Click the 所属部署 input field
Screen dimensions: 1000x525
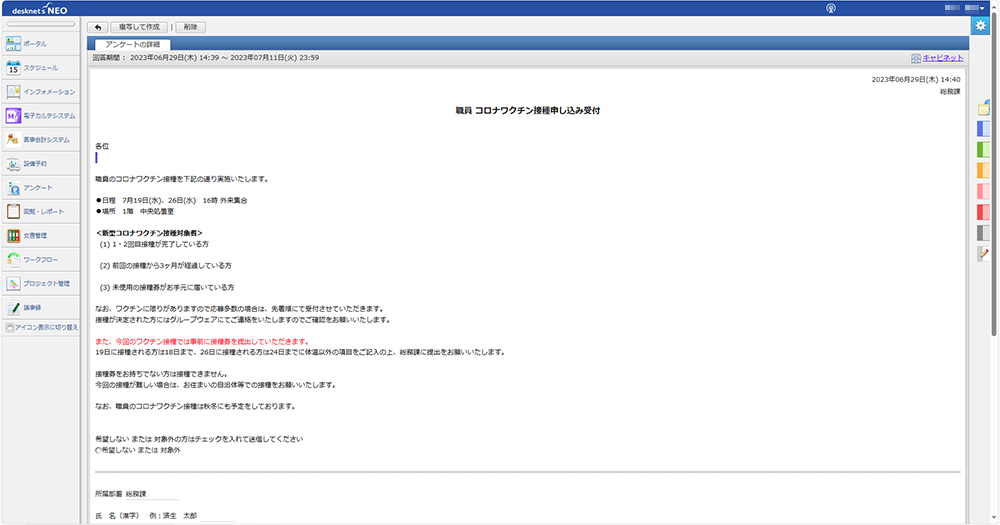click(153, 494)
